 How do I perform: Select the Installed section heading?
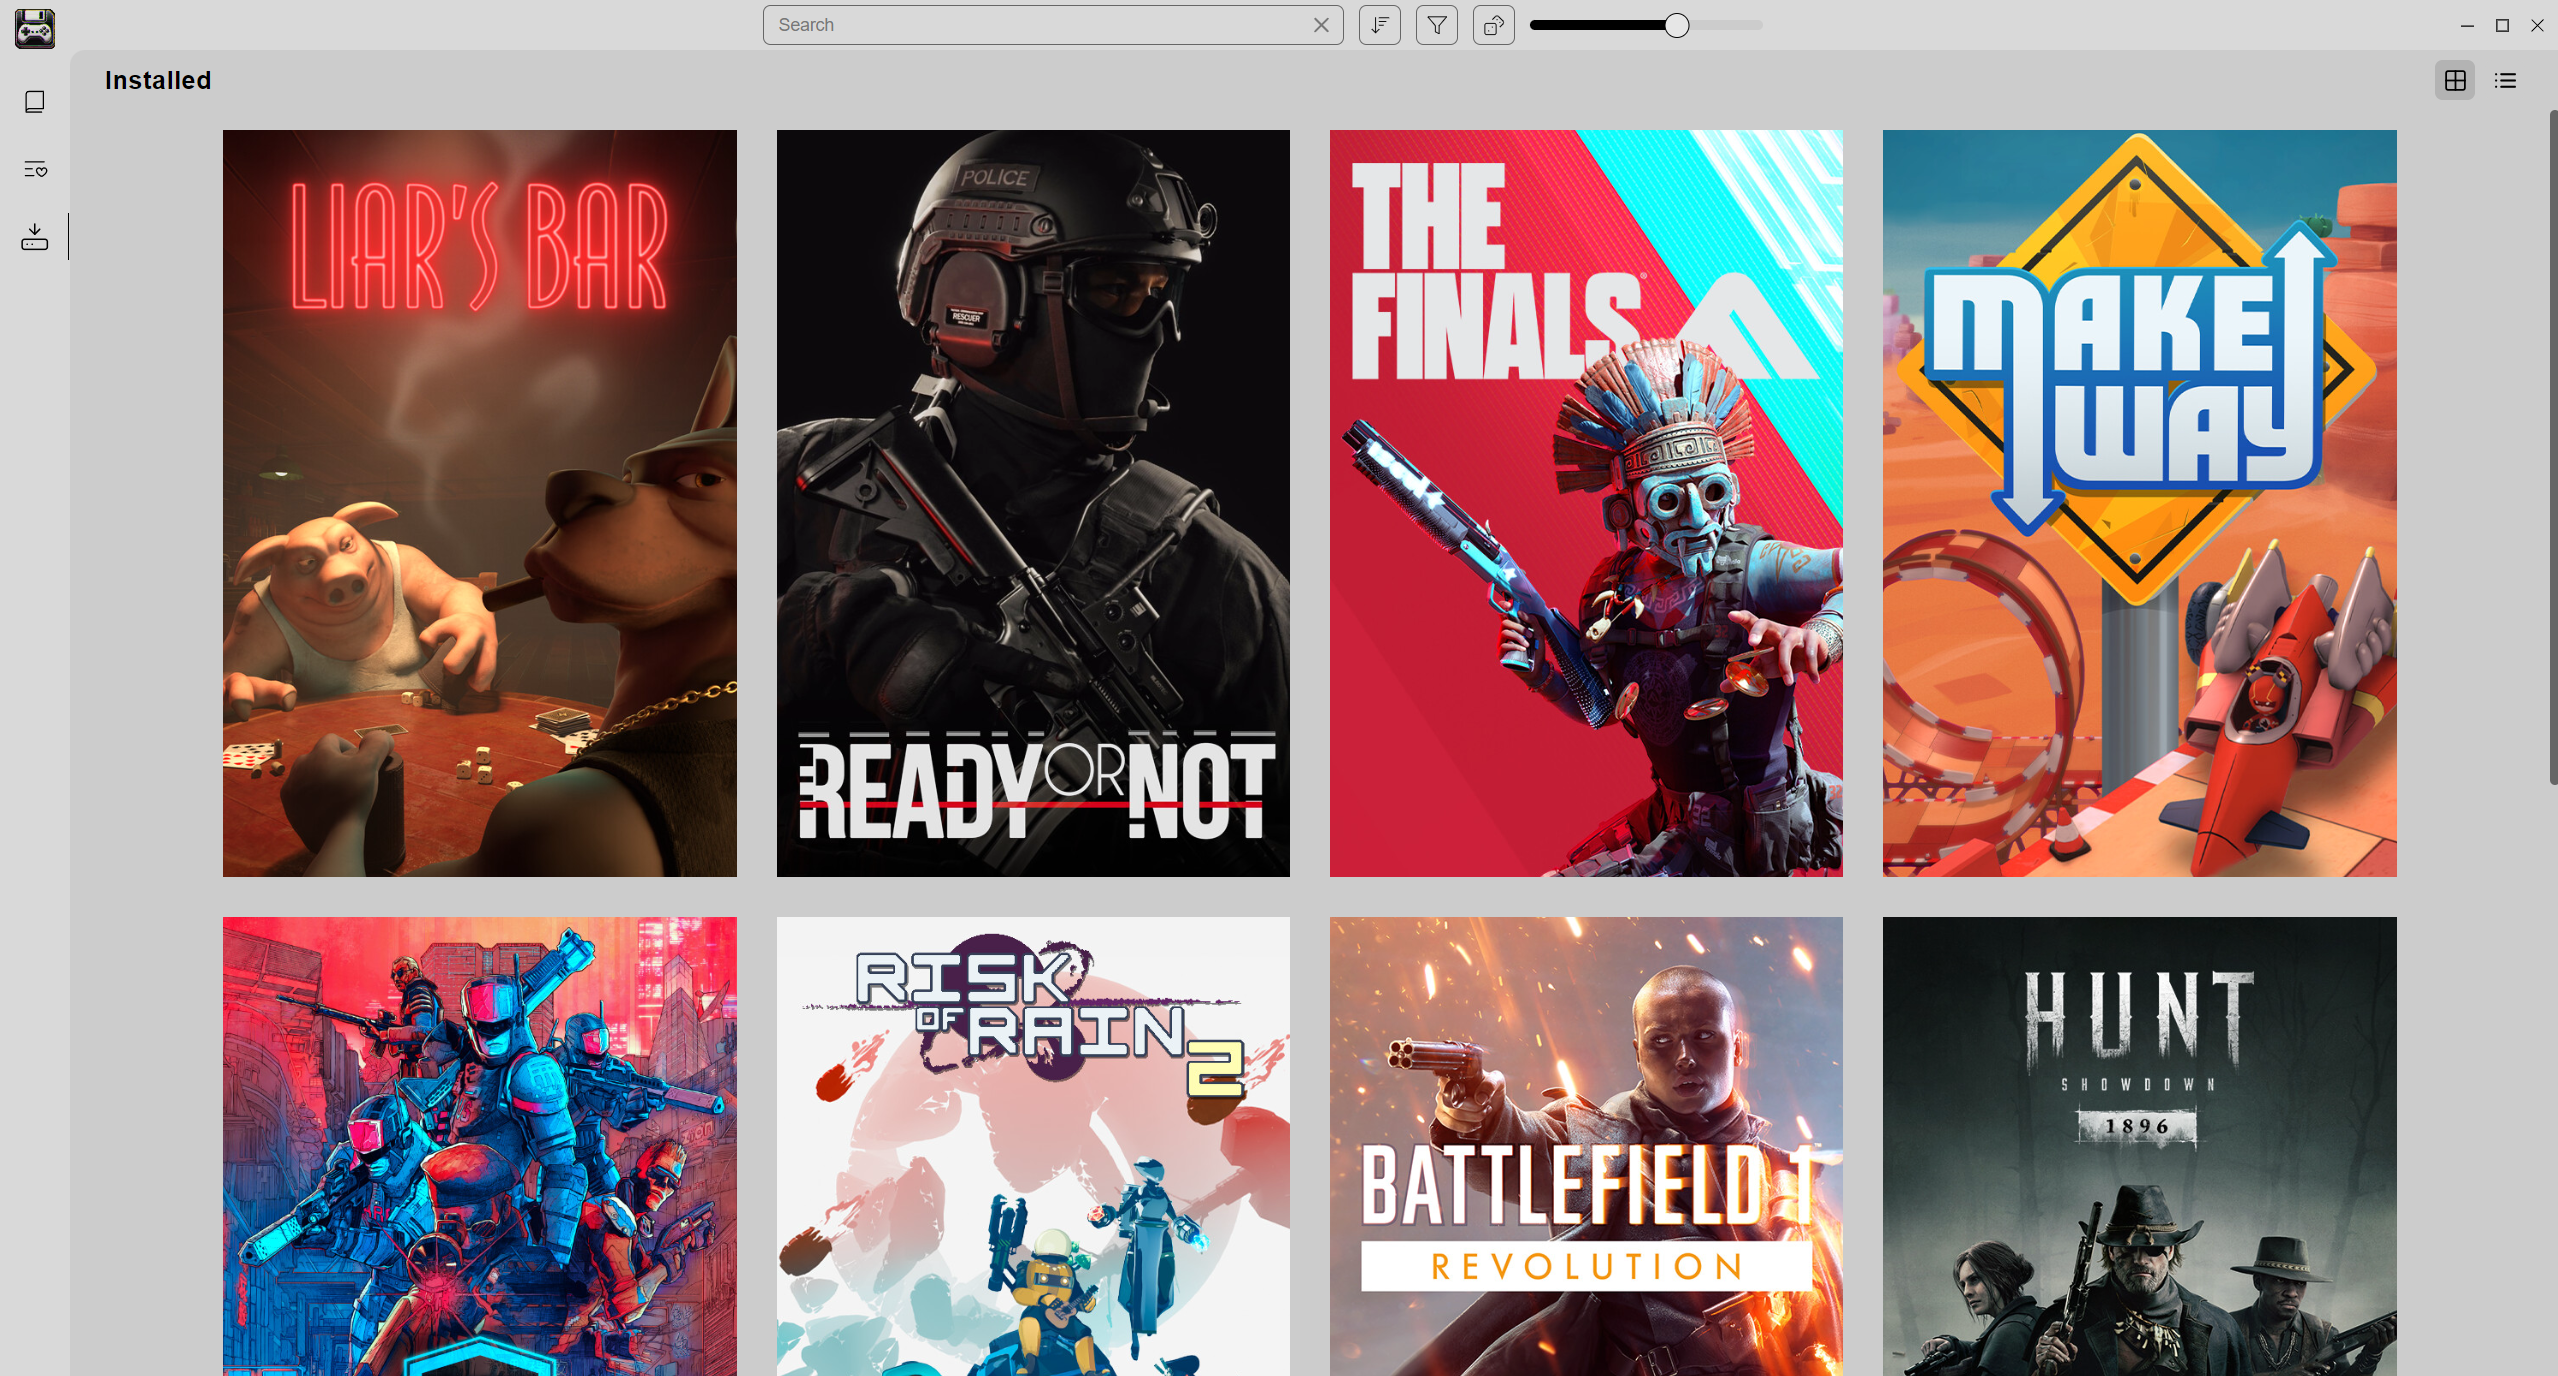[x=158, y=80]
